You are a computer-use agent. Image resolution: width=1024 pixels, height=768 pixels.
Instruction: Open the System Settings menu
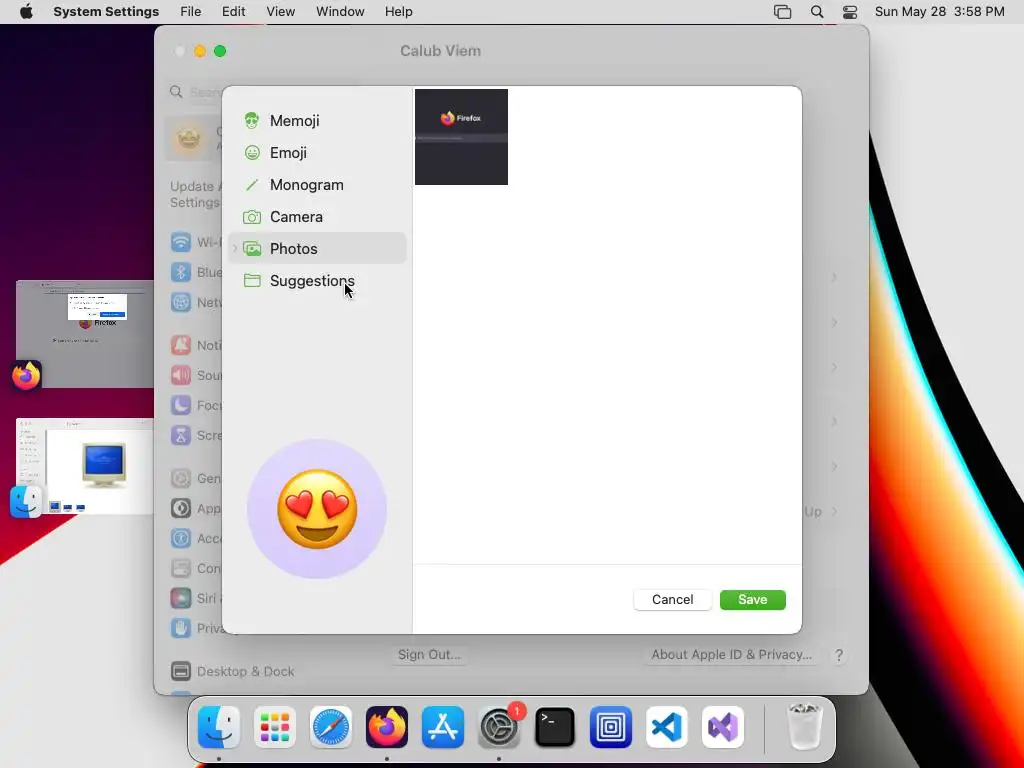(x=106, y=12)
